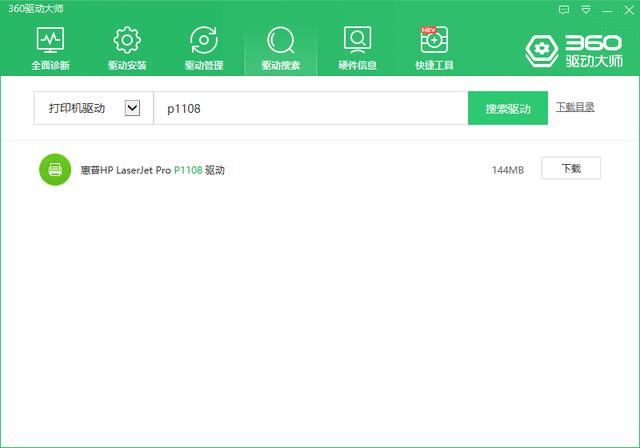Screen dimensions: 640x448
Task: Click the 打印机驱动 category label
Action: click(77, 108)
